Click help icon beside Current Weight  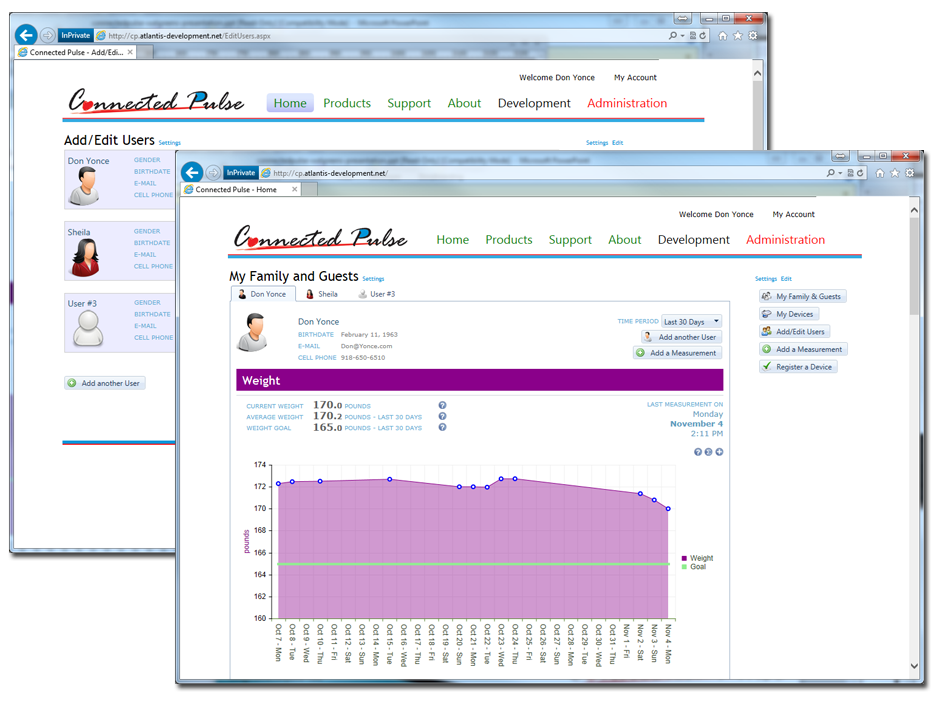tap(442, 406)
